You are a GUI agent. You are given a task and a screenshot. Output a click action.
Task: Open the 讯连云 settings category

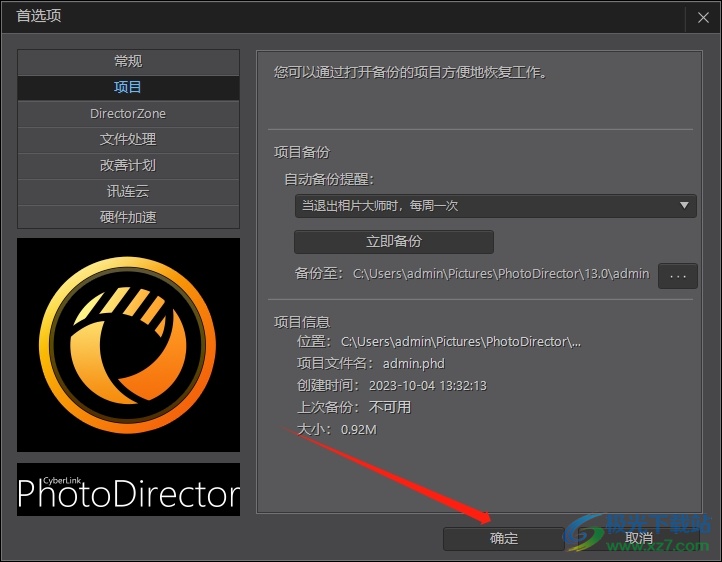pyautogui.click(x=128, y=191)
